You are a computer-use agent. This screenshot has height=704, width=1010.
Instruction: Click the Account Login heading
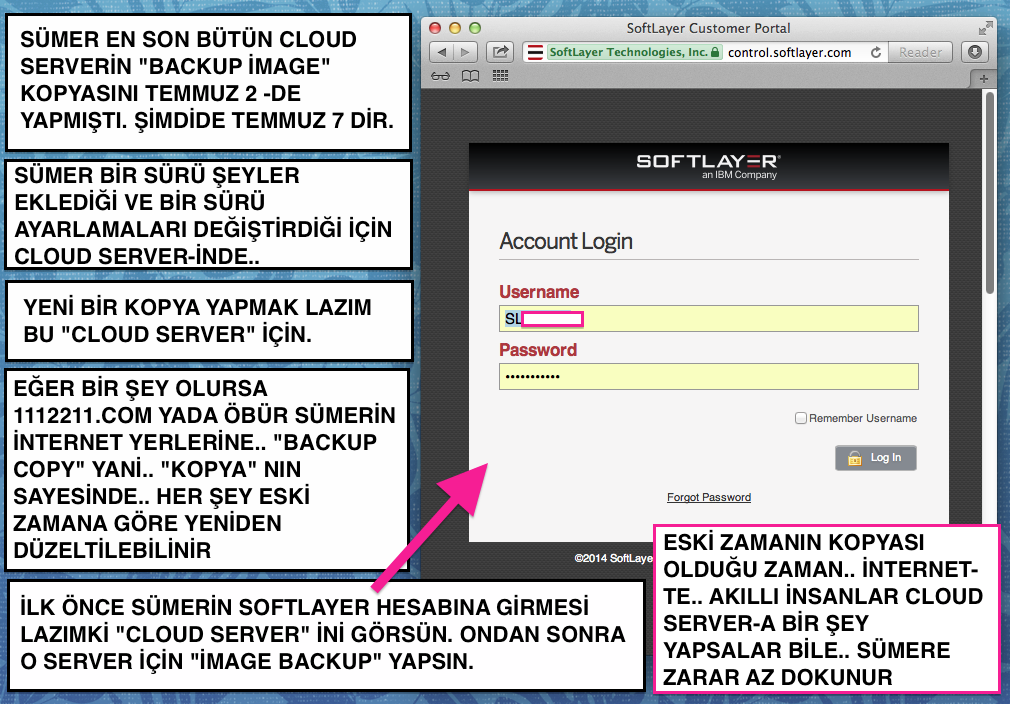(x=566, y=242)
